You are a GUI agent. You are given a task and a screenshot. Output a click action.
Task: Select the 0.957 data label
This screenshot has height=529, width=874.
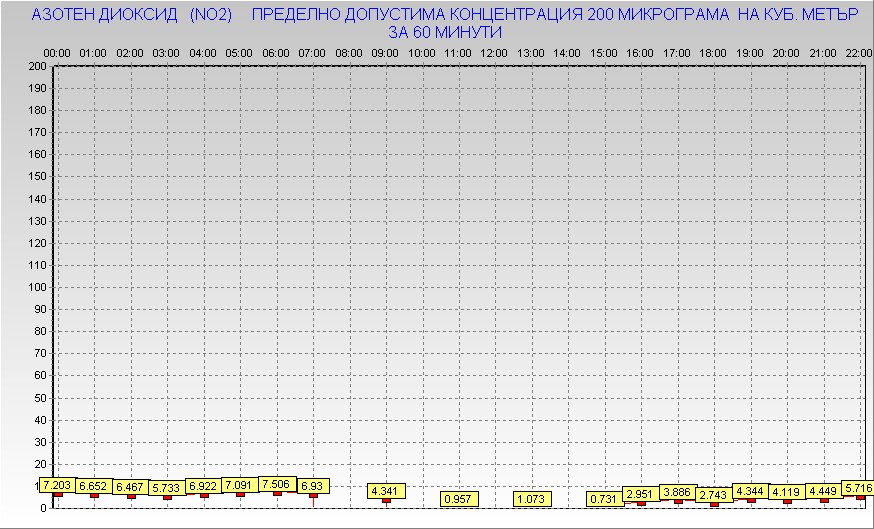point(459,498)
